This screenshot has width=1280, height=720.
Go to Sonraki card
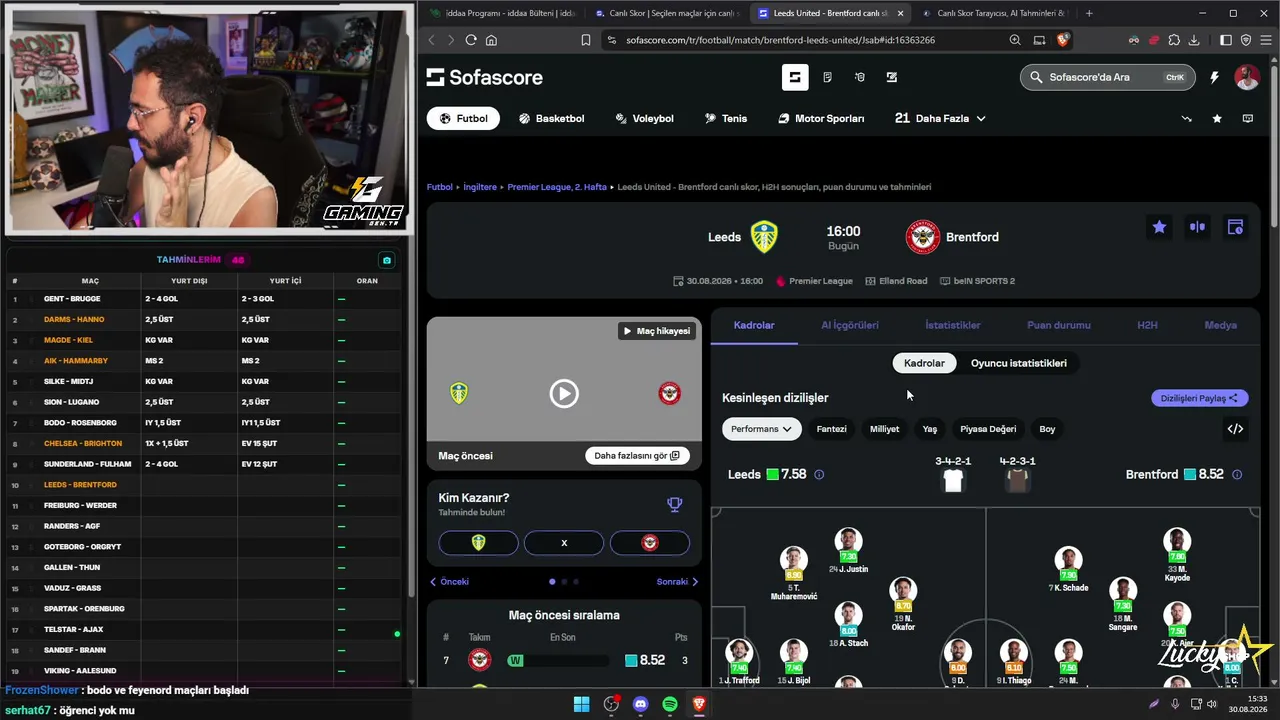pos(677,581)
